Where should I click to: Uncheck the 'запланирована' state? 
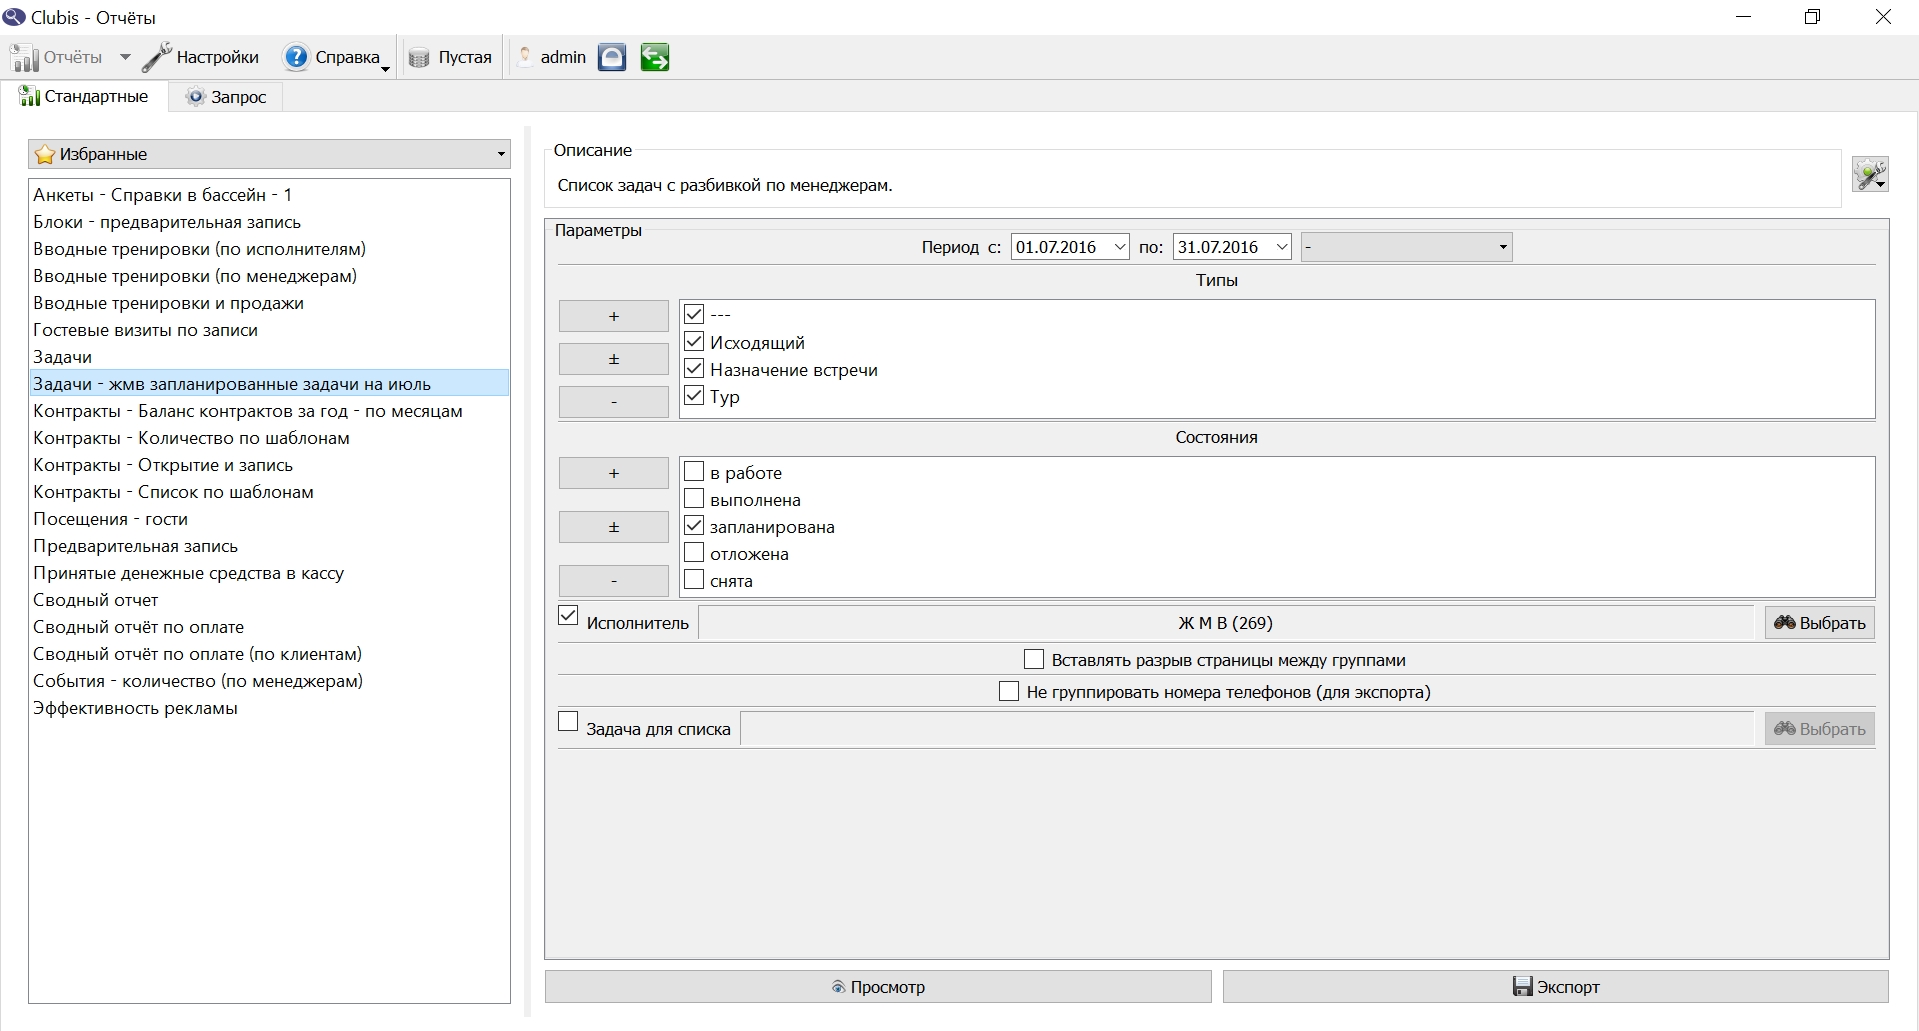pyautogui.click(x=694, y=525)
